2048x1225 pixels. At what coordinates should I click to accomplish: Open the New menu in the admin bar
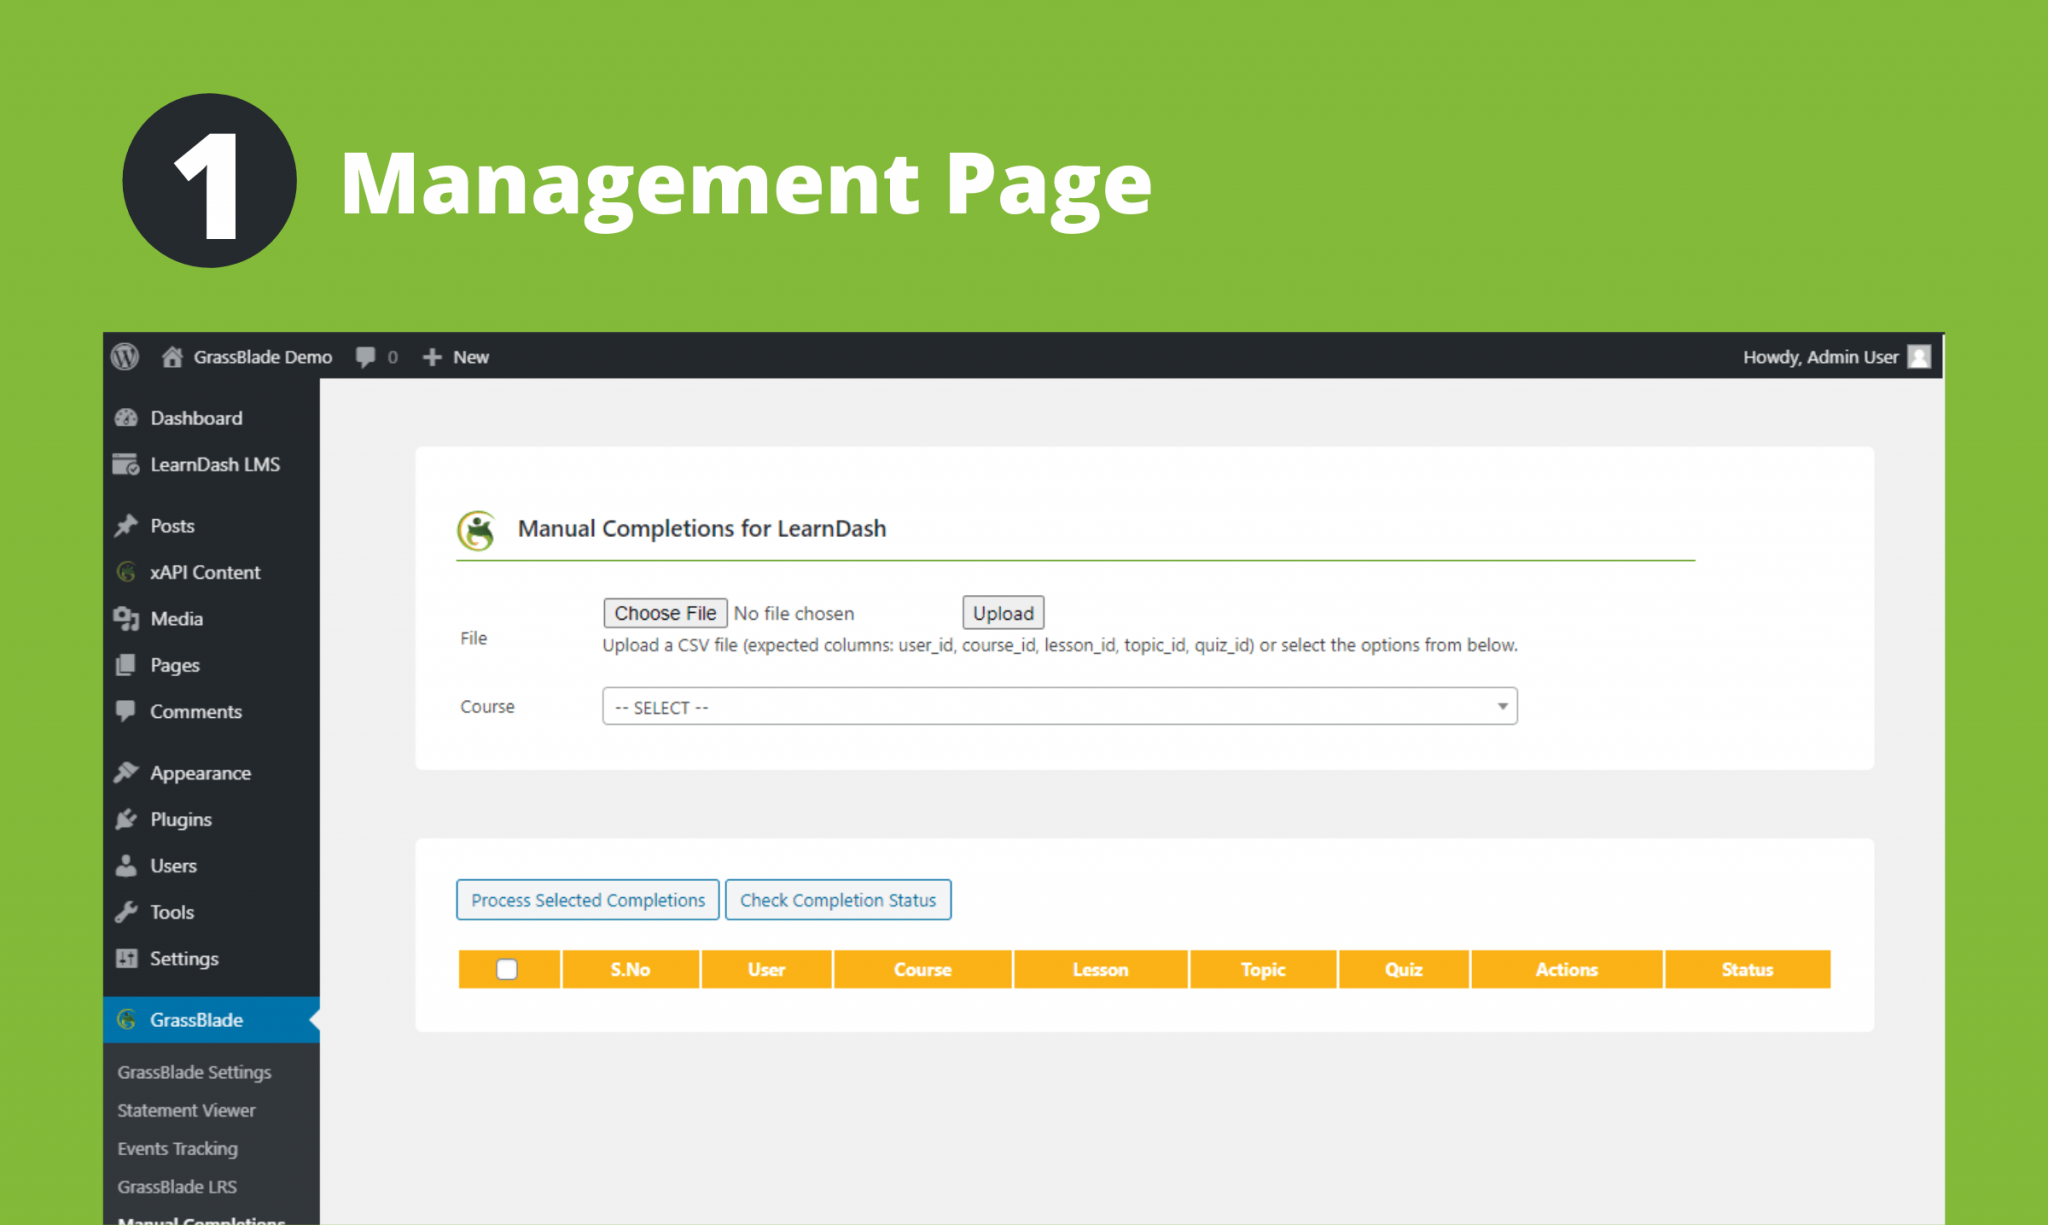tap(455, 356)
